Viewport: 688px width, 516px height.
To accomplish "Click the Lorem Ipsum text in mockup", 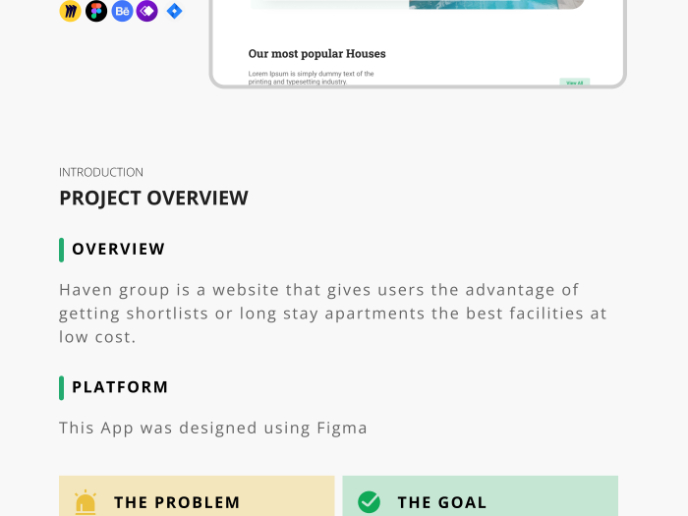I will (x=311, y=77).
